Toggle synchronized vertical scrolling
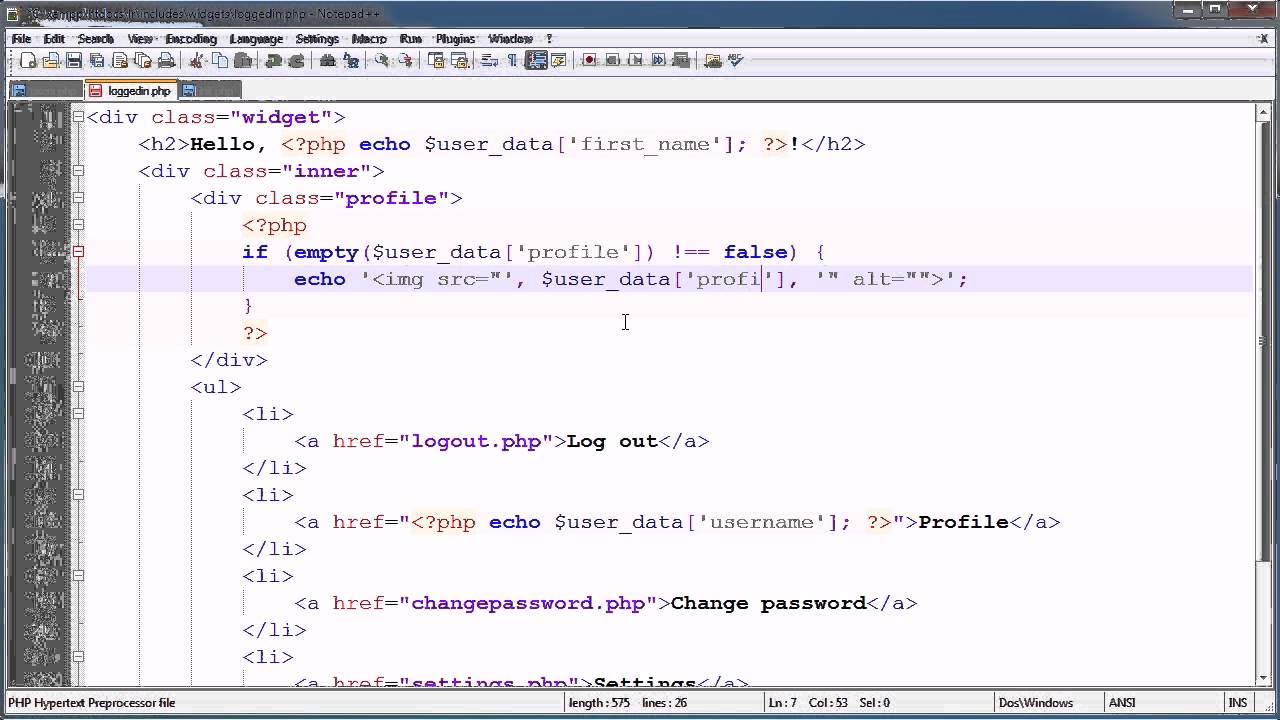The image size is (1280, 720). [x=436, y=61]
